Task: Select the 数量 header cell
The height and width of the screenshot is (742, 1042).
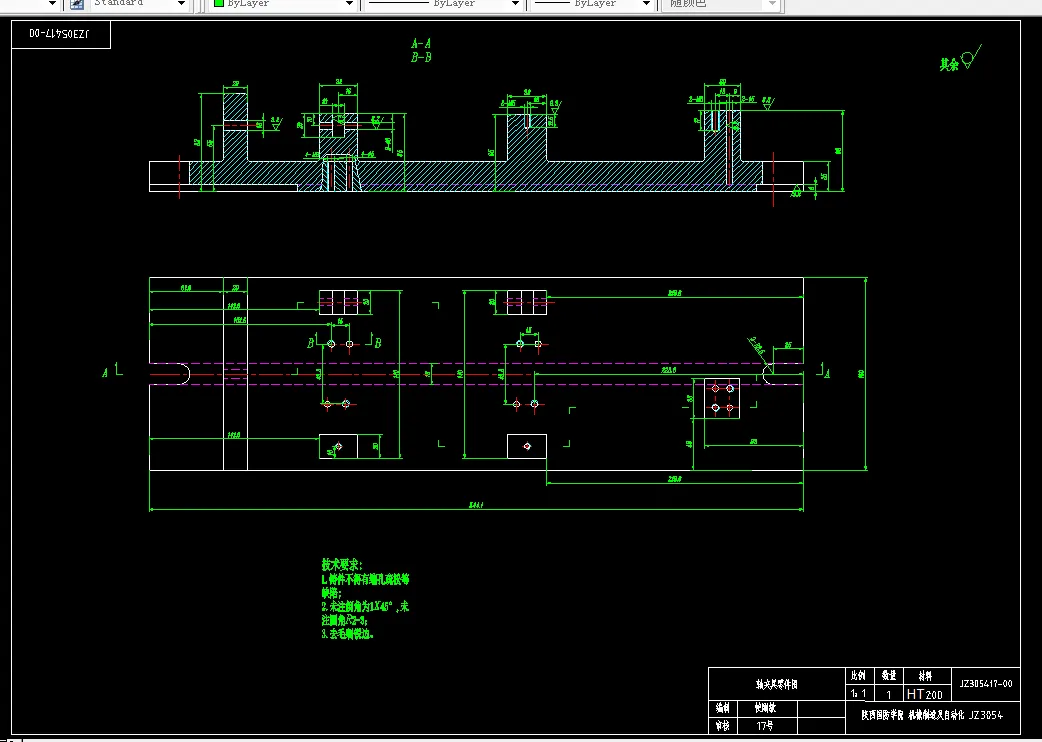Action: (x=888, y=676)
